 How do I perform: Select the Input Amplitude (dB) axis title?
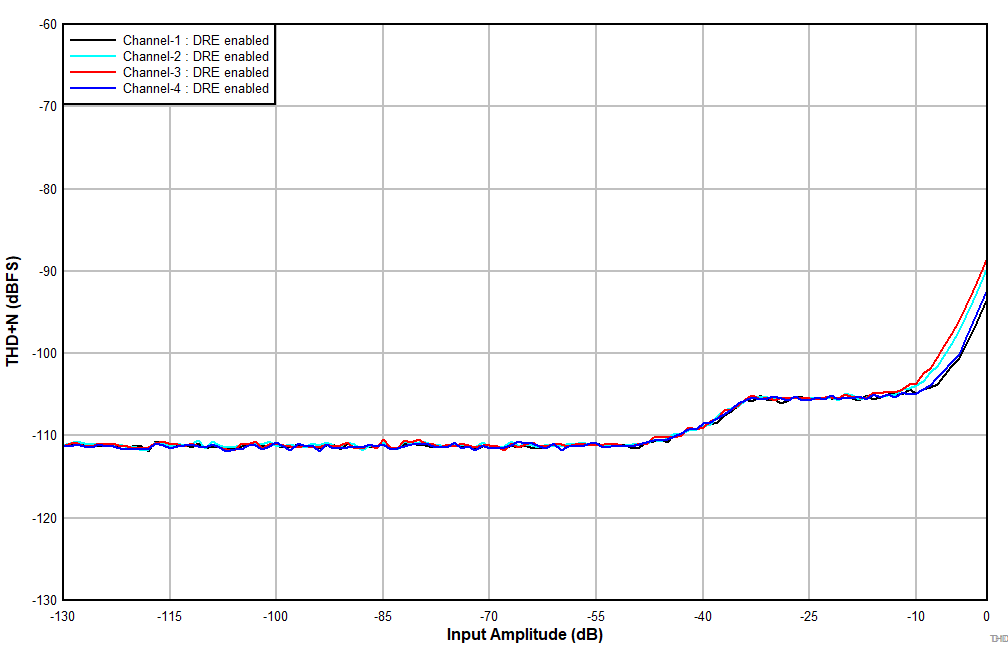click(524, 633)
